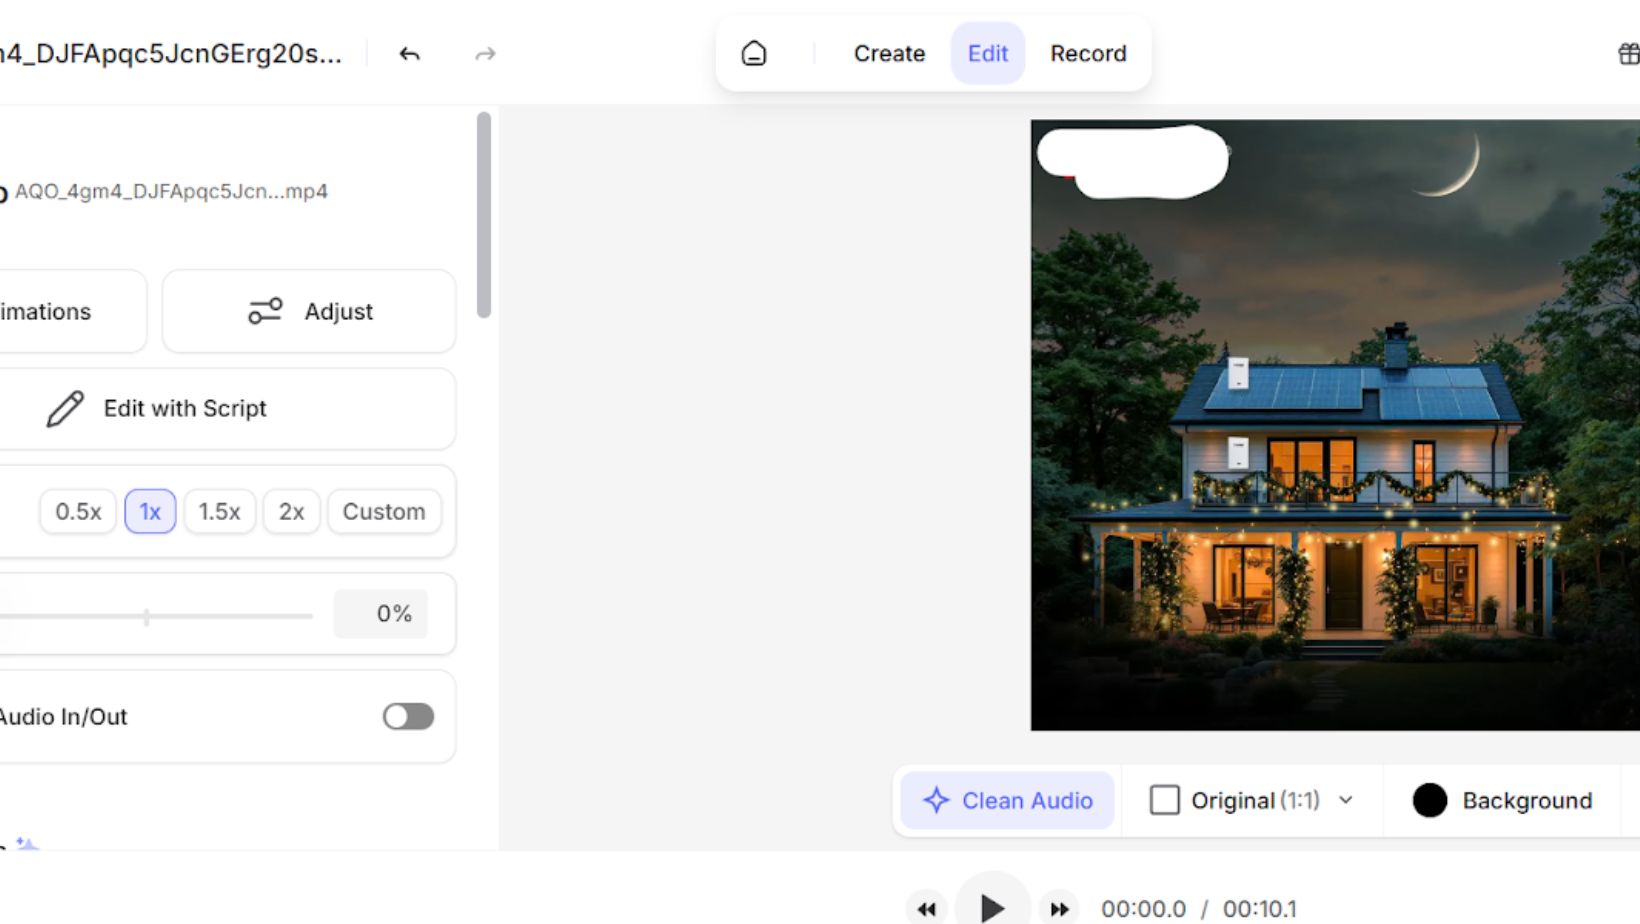Switch to the Create tab
Viewport: 1640px width, 924px height.
[x=889, y=54]
